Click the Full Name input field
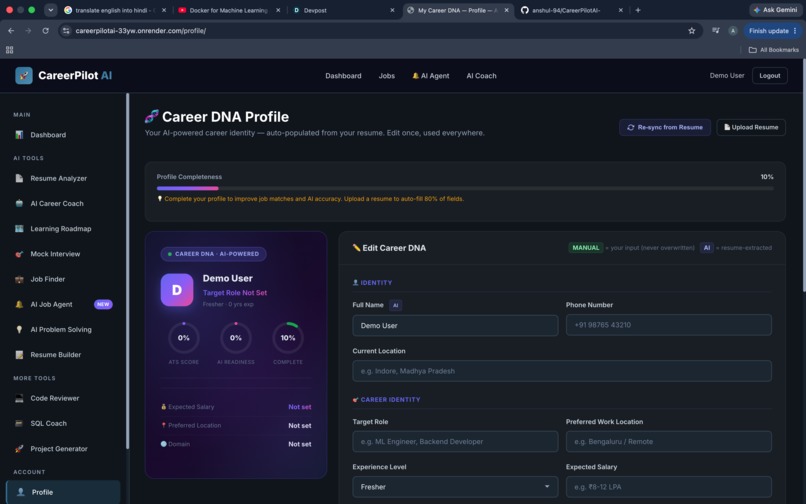 [x=455, y=326]
